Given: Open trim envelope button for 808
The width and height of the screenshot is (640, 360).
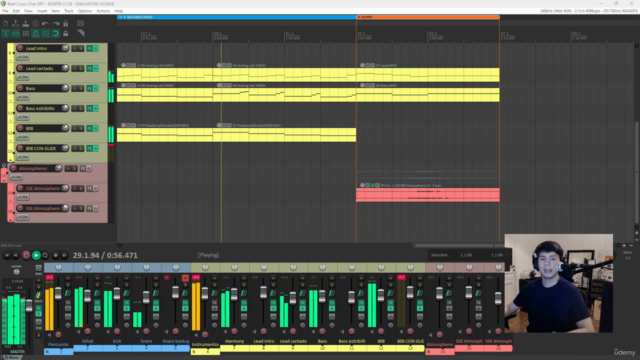Looking at the screenshot, I should point(22,137).
